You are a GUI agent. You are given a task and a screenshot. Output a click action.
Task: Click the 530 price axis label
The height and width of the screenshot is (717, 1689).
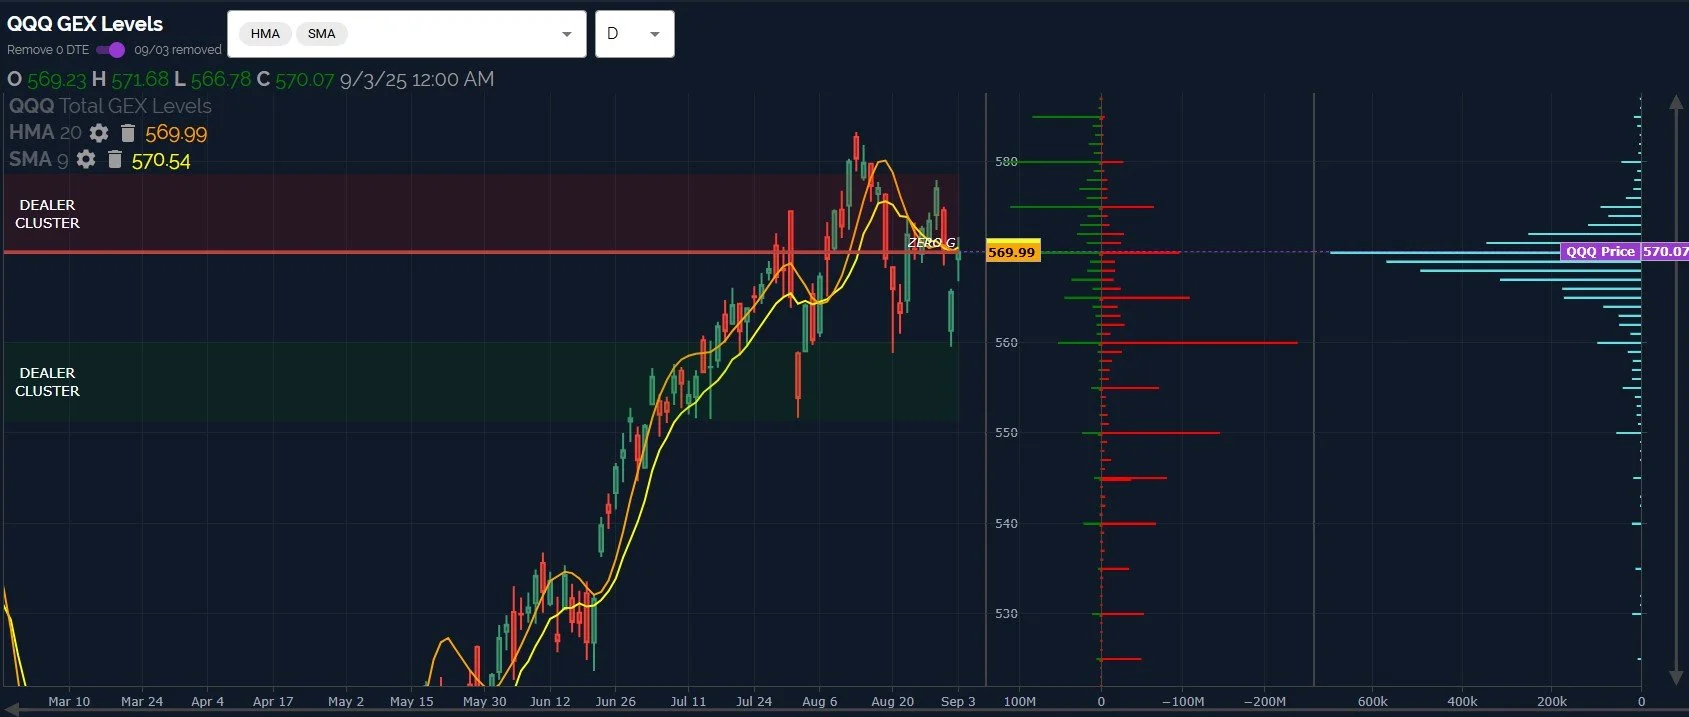click(x=1006, y=613)
